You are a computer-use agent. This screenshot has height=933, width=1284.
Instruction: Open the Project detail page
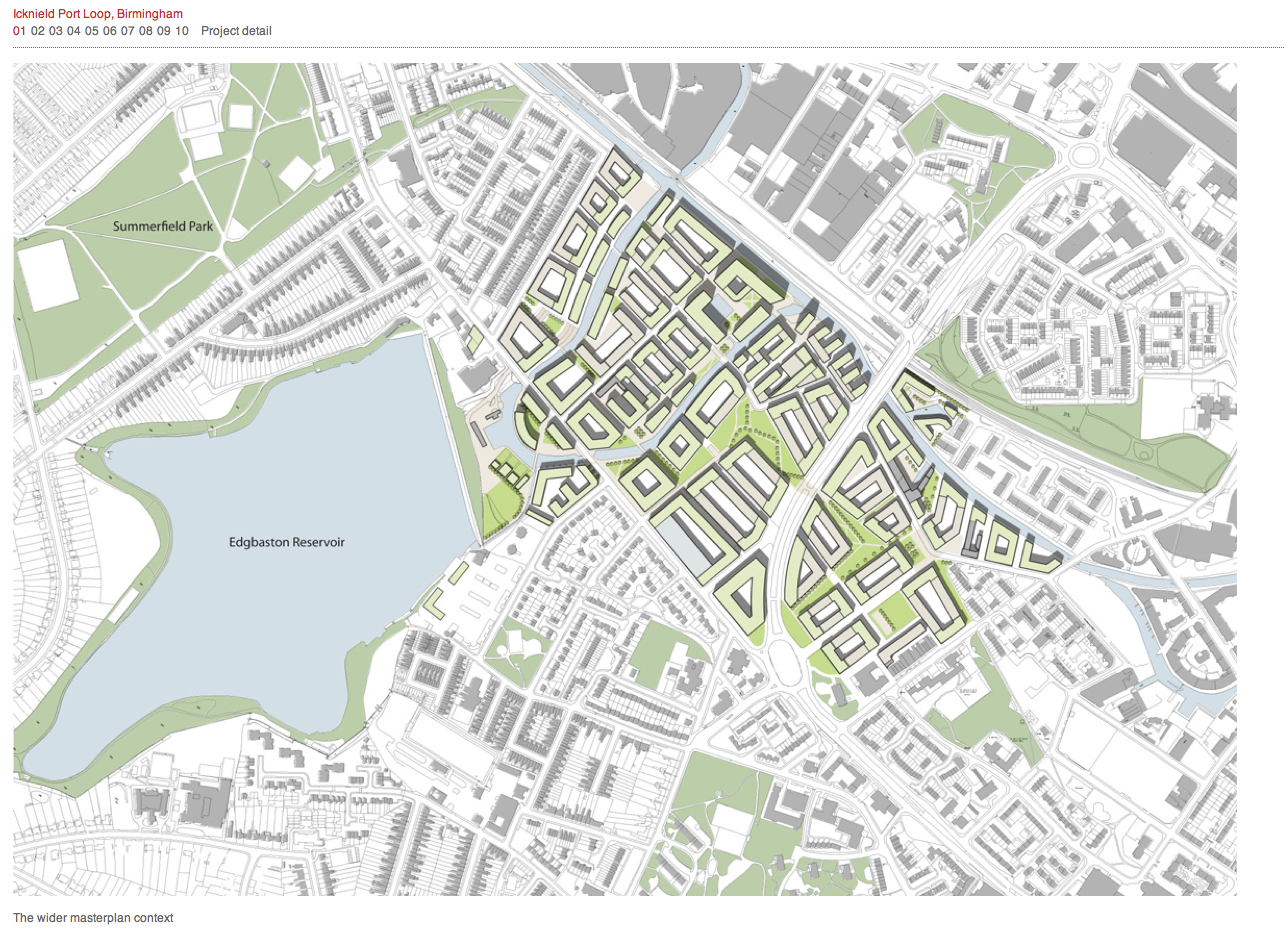point(235,31)
